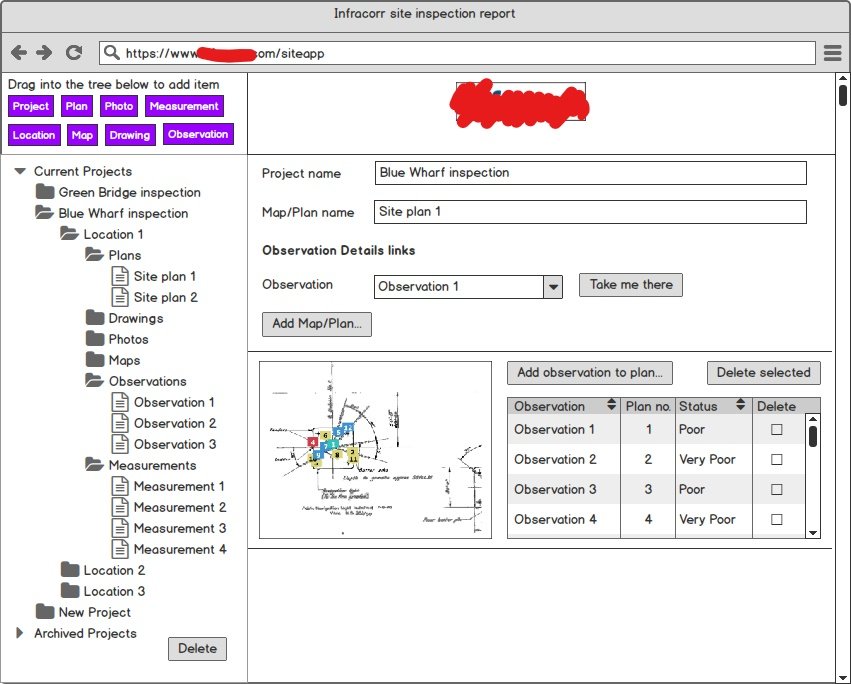Click the Photos folder icon
This screenshot has width=851, height=684.
click(95, 339)
